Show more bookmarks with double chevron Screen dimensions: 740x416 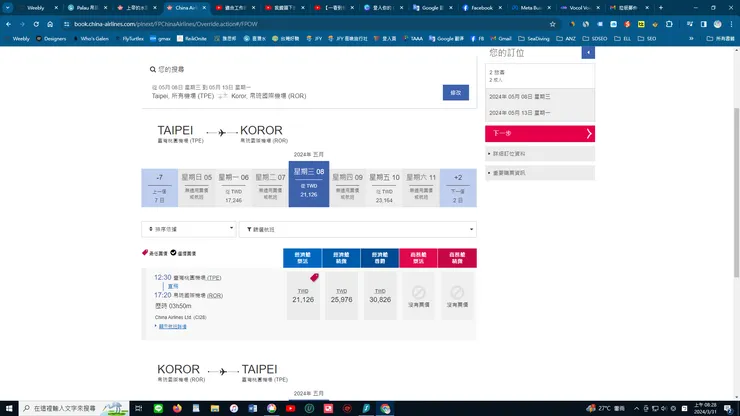point(691,39)
